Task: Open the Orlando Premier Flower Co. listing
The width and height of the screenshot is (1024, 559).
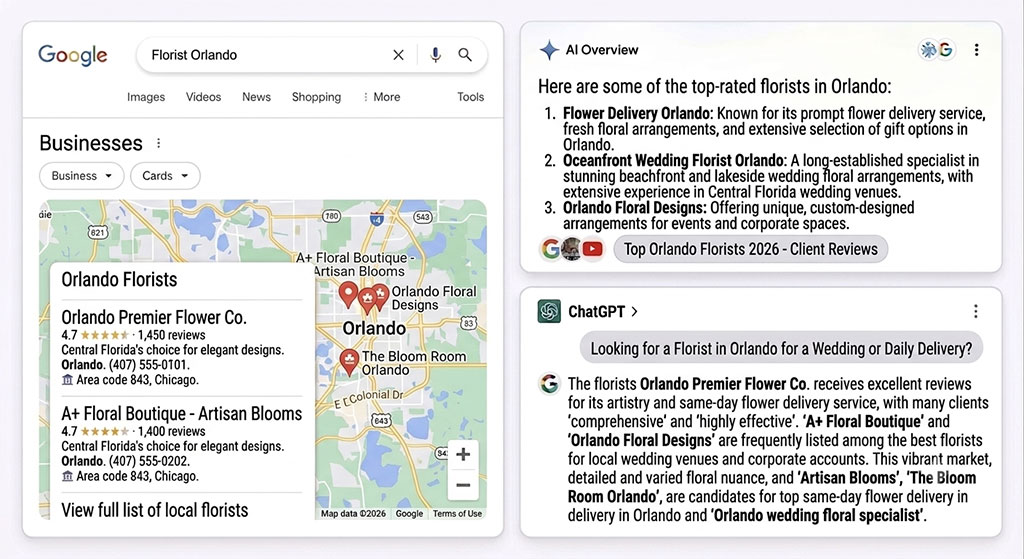Action: (x=153, y=317)
